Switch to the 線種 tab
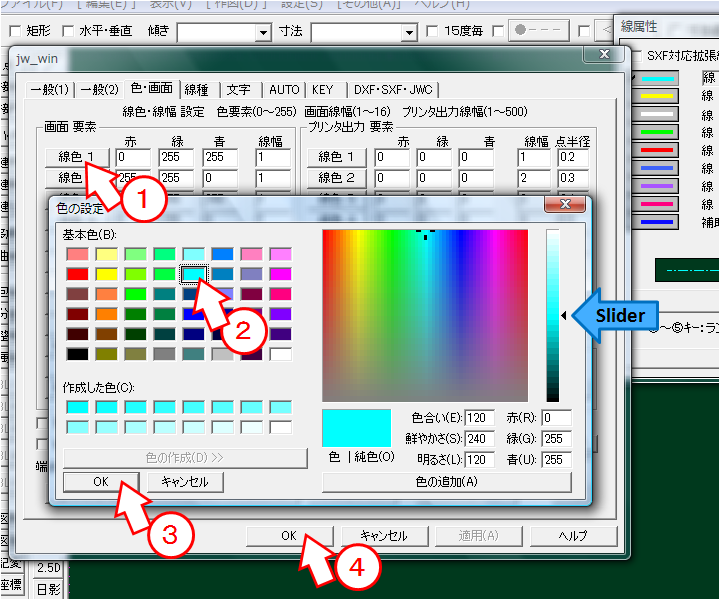Image resolution: width=721 pixels, height=600 pixels. coord(197,89)
